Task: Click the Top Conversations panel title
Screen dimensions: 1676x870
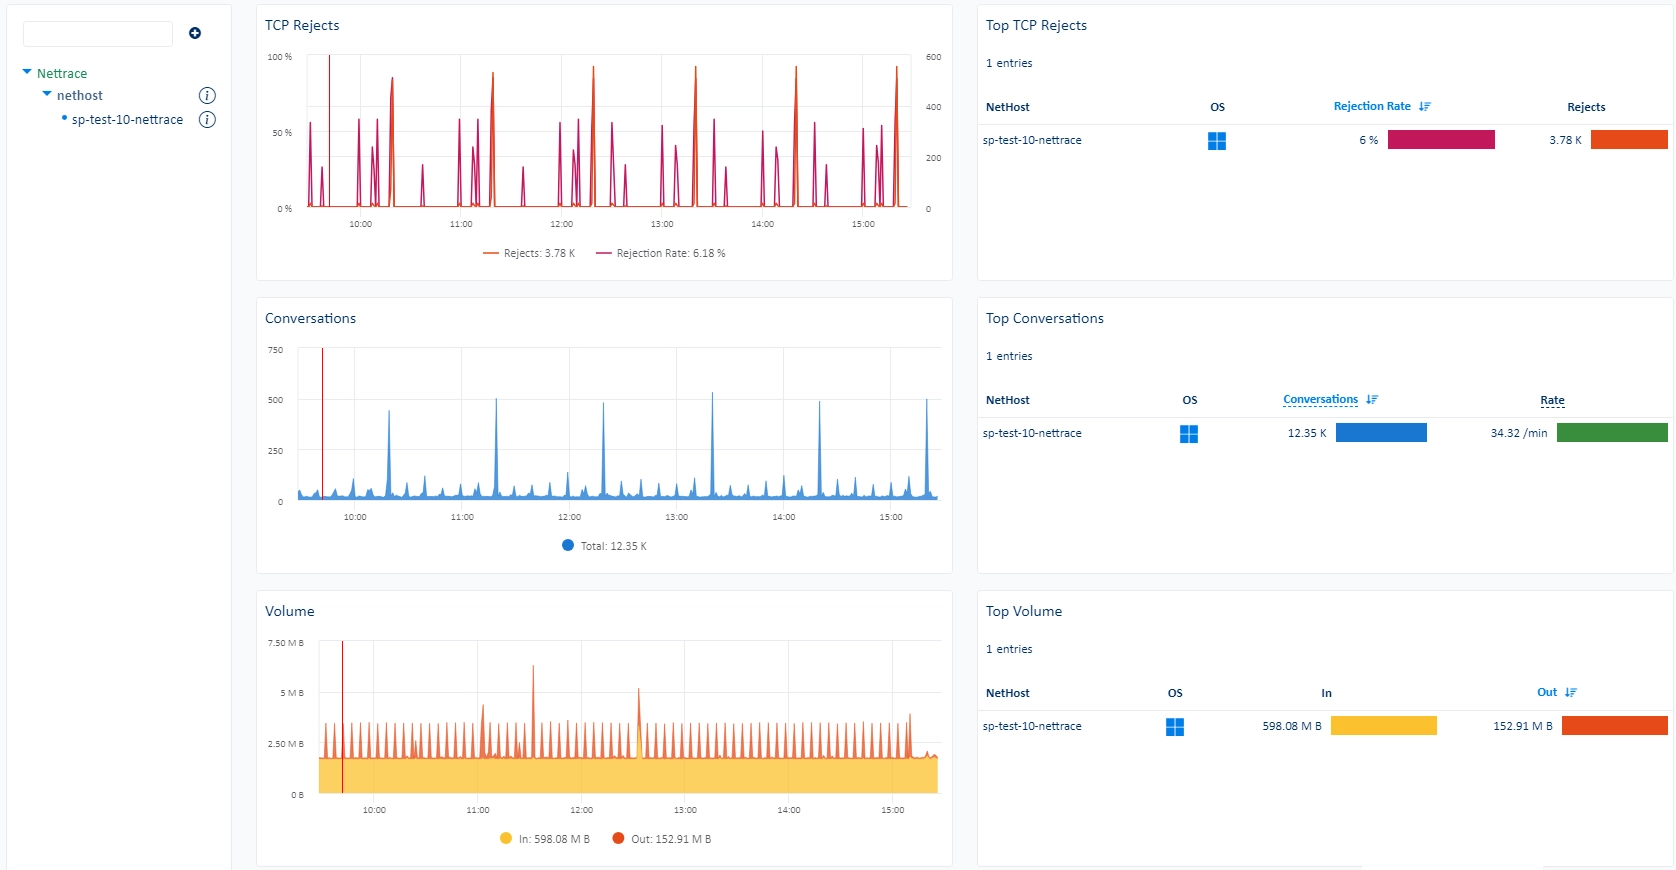Action: (1044, 319)
